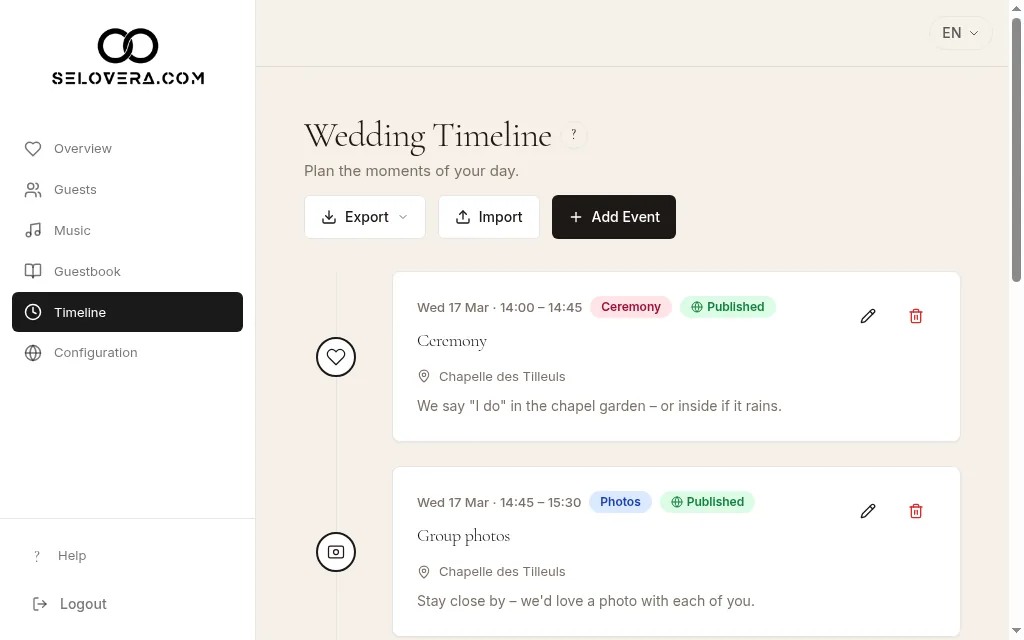Edit the Group photos event with pencil icon
Screen dimensions: 1024x640
[x=868, y=511]
